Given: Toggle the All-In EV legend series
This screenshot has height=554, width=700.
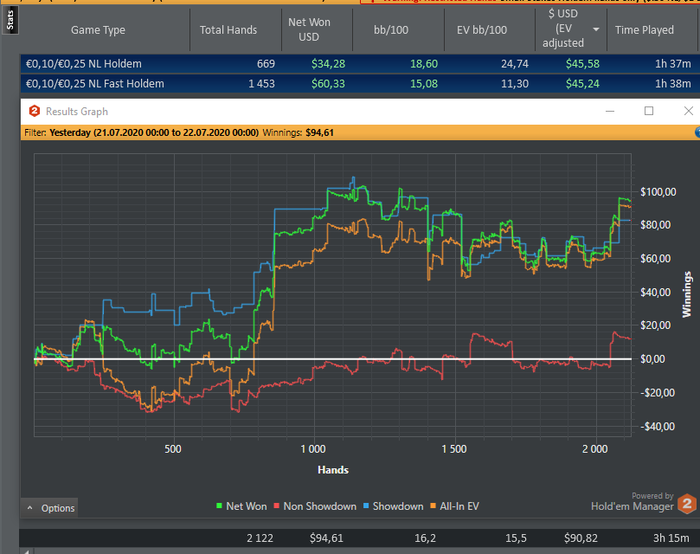Looking at the screenshot, I should point(454,506).
